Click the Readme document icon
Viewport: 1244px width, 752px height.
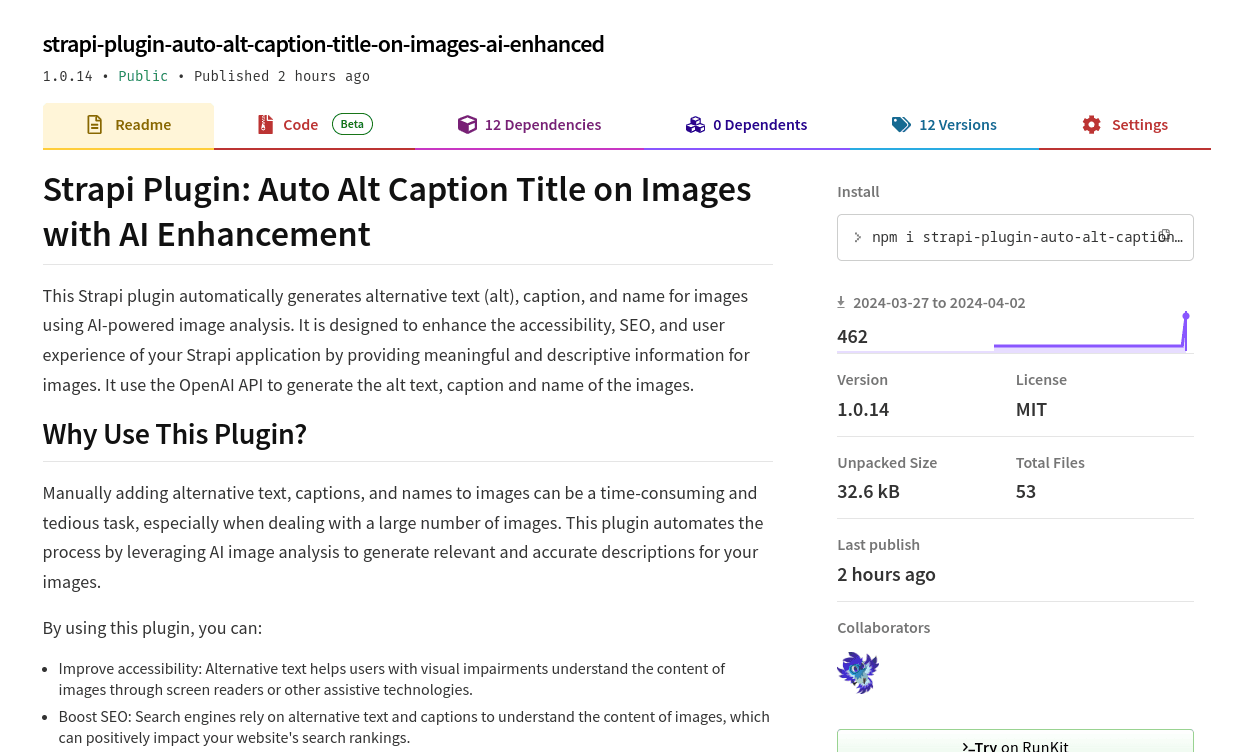94,125
